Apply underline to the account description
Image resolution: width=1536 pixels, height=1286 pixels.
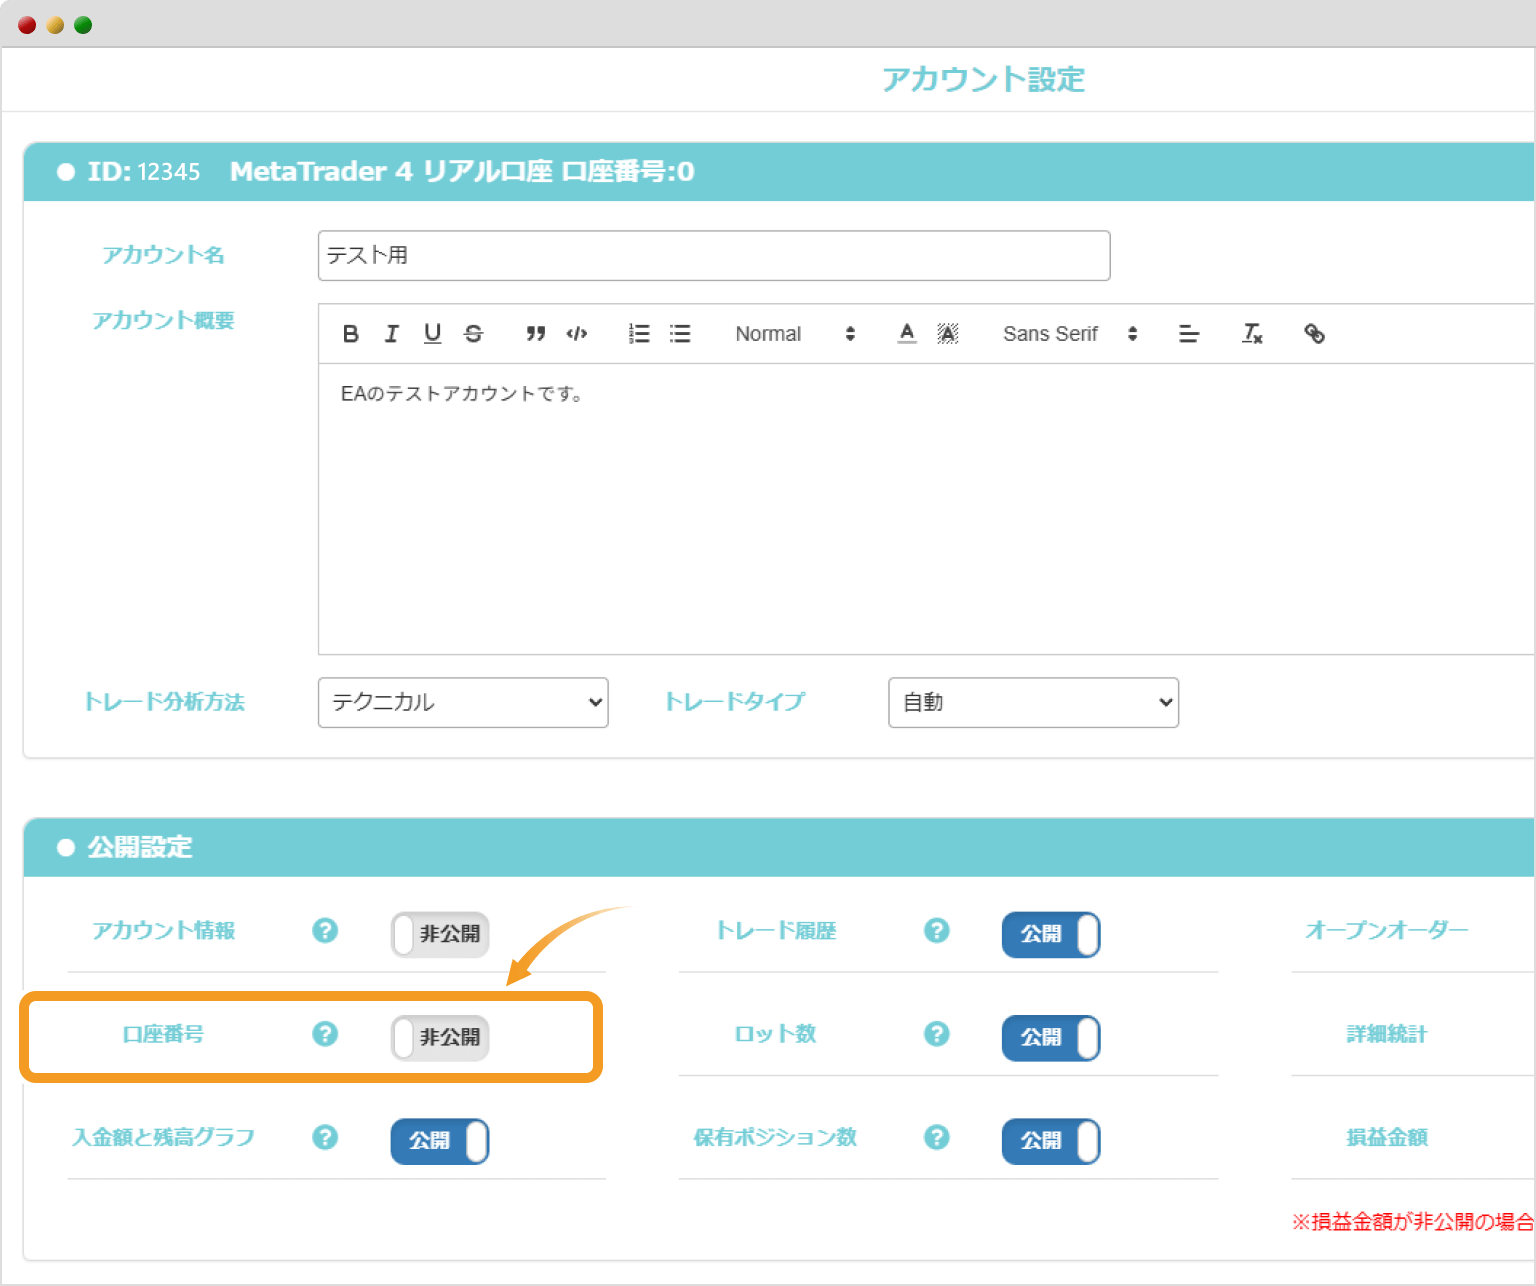(432, 333)
